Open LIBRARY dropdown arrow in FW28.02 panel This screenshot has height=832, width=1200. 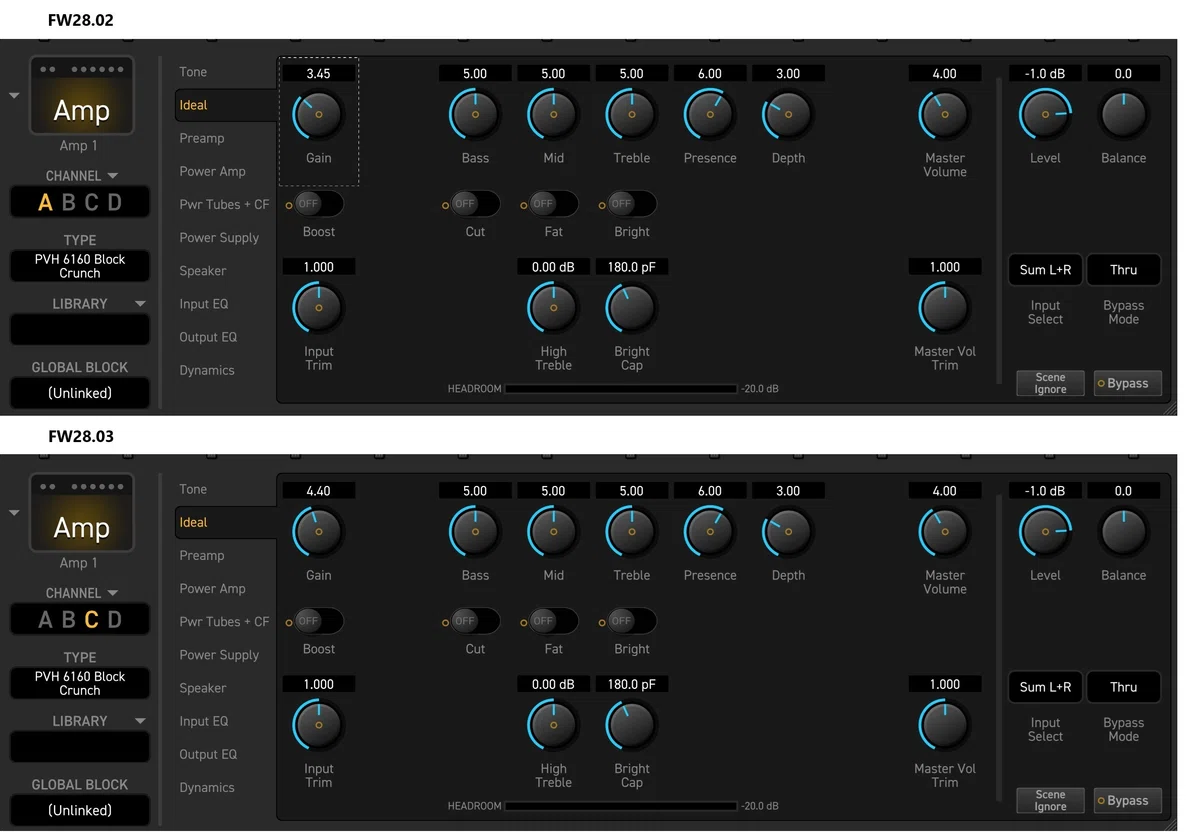tap(140, 304)
